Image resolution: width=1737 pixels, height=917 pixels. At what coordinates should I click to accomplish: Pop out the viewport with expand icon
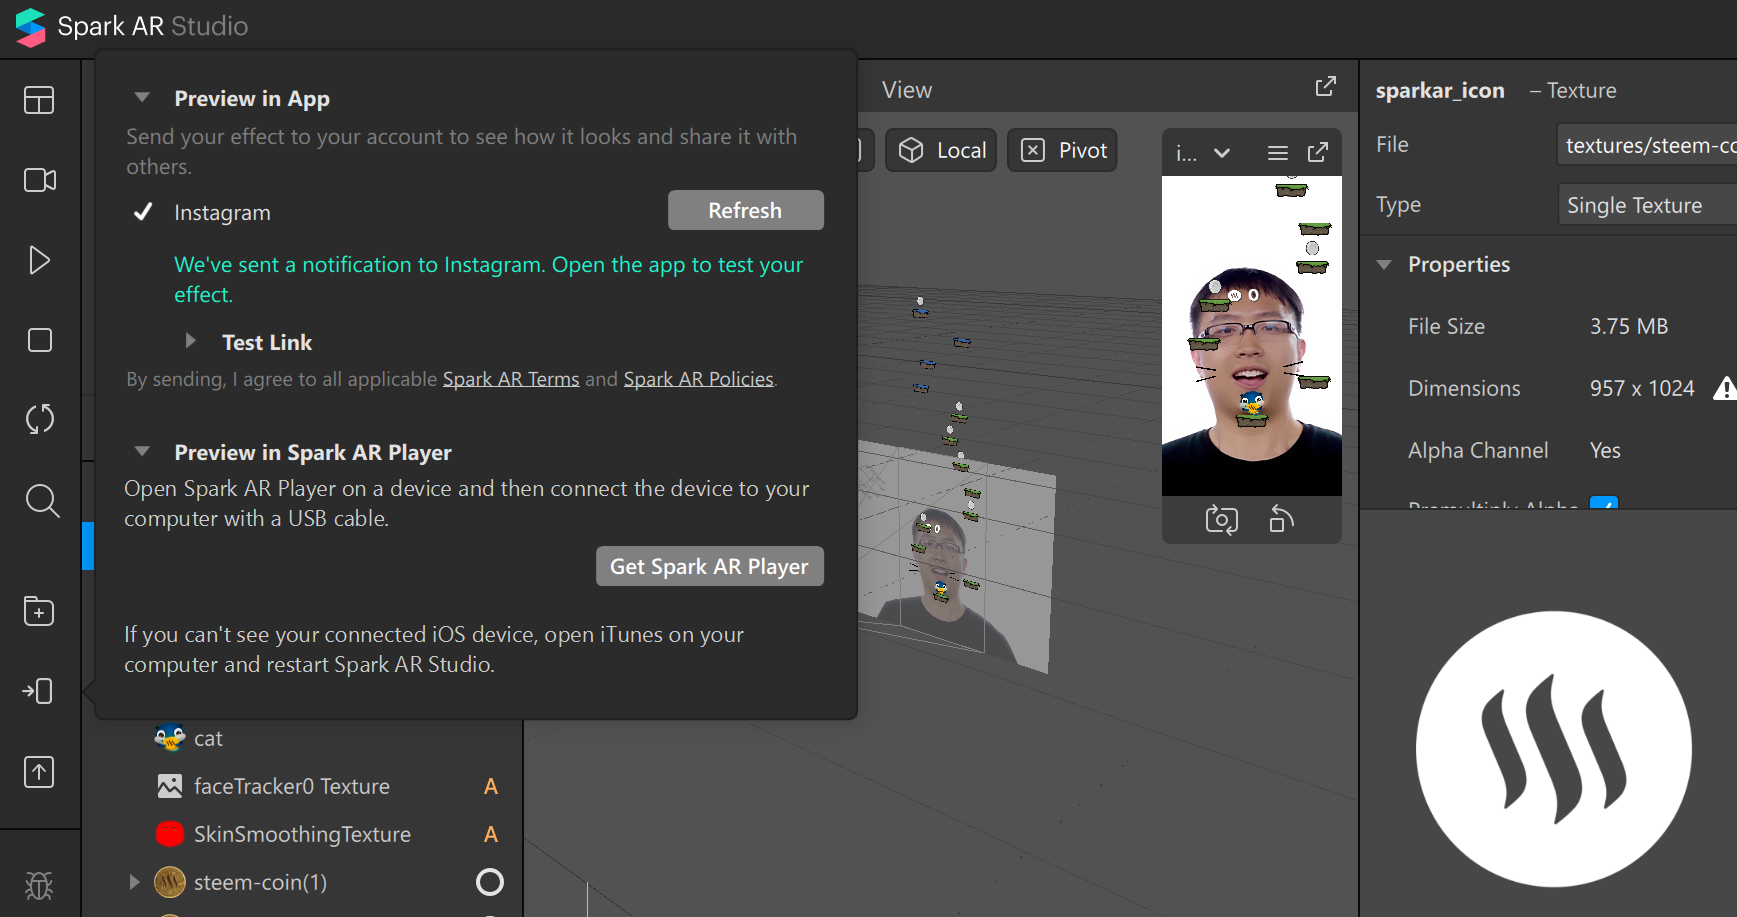coord(1325,87)
